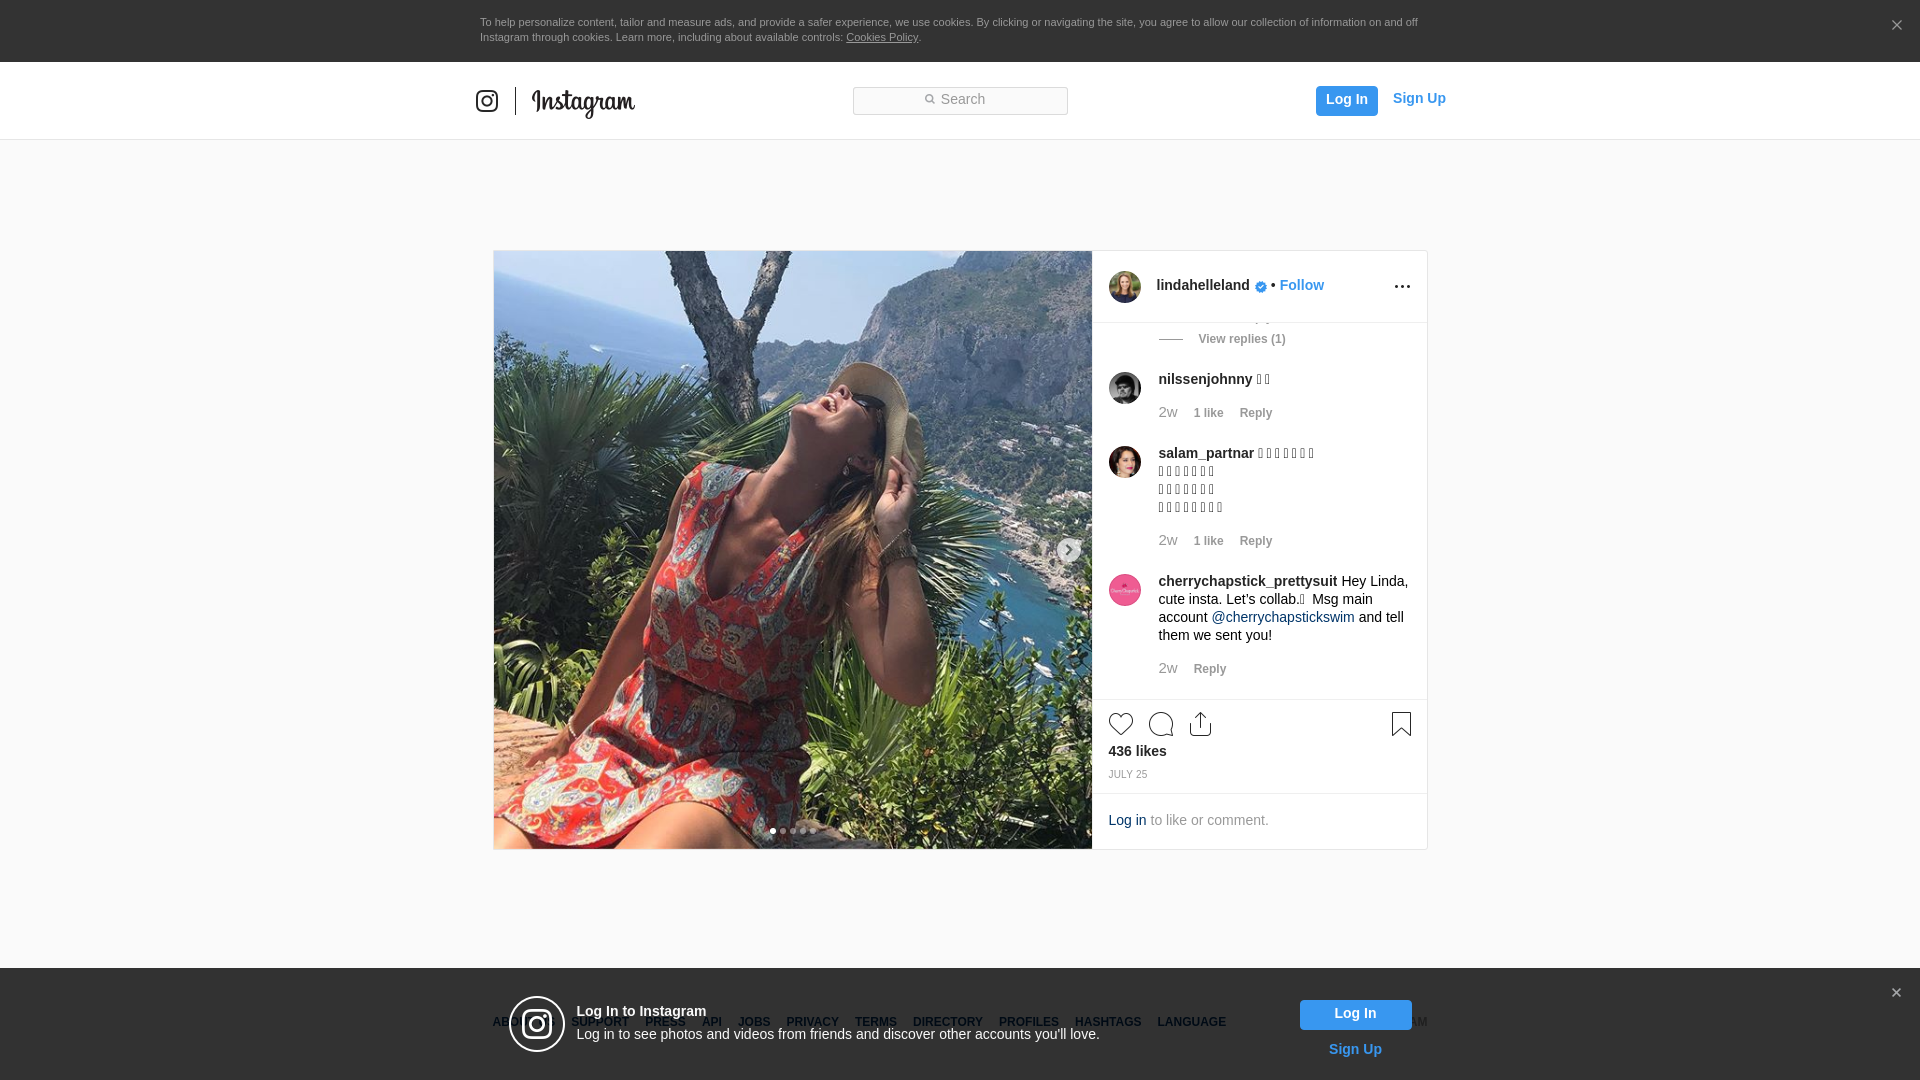Dismiss the cookie notice banner
Image resolution: width=1920 pixels, height=1080 pixels.
coord(1896,26)
